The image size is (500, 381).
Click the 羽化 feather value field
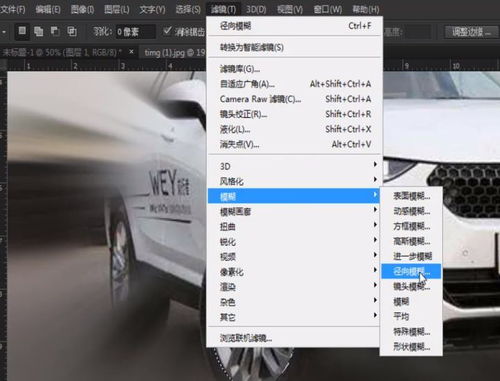[135, 32]
